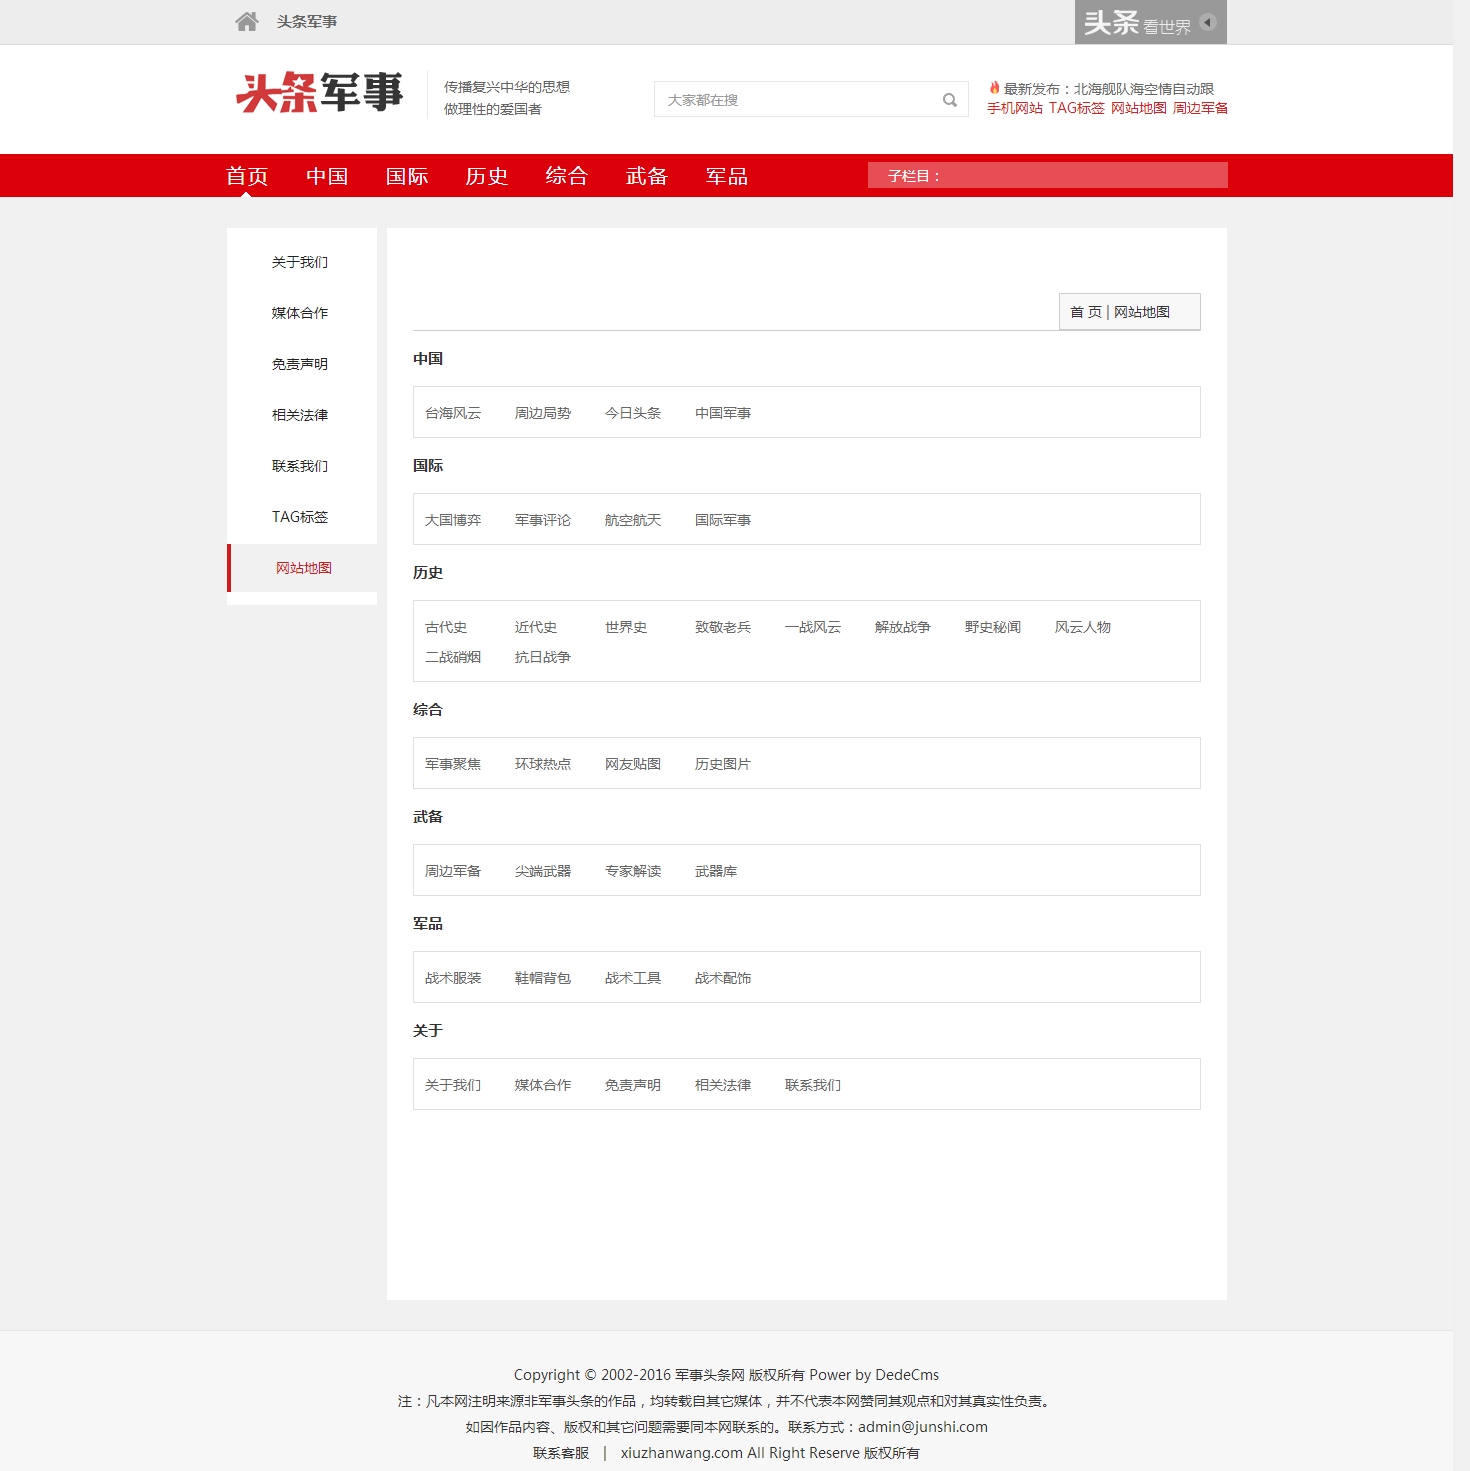
Task: Click the 中国 section heading
Action: click(428, 358)
